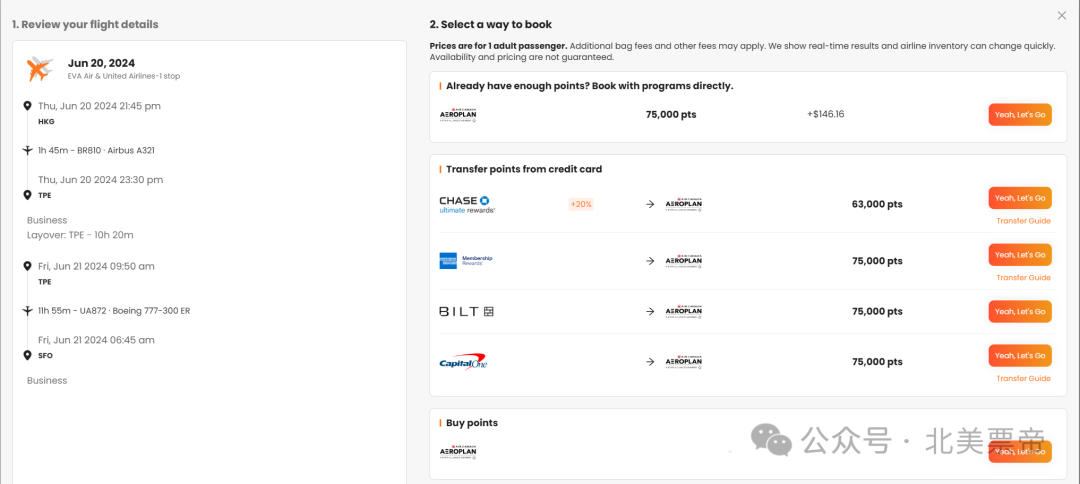The width and height of the screenshot is (1080, 484).
Task: Click the Chase Ultimate Rewards logo
Action: pos(468,204)
